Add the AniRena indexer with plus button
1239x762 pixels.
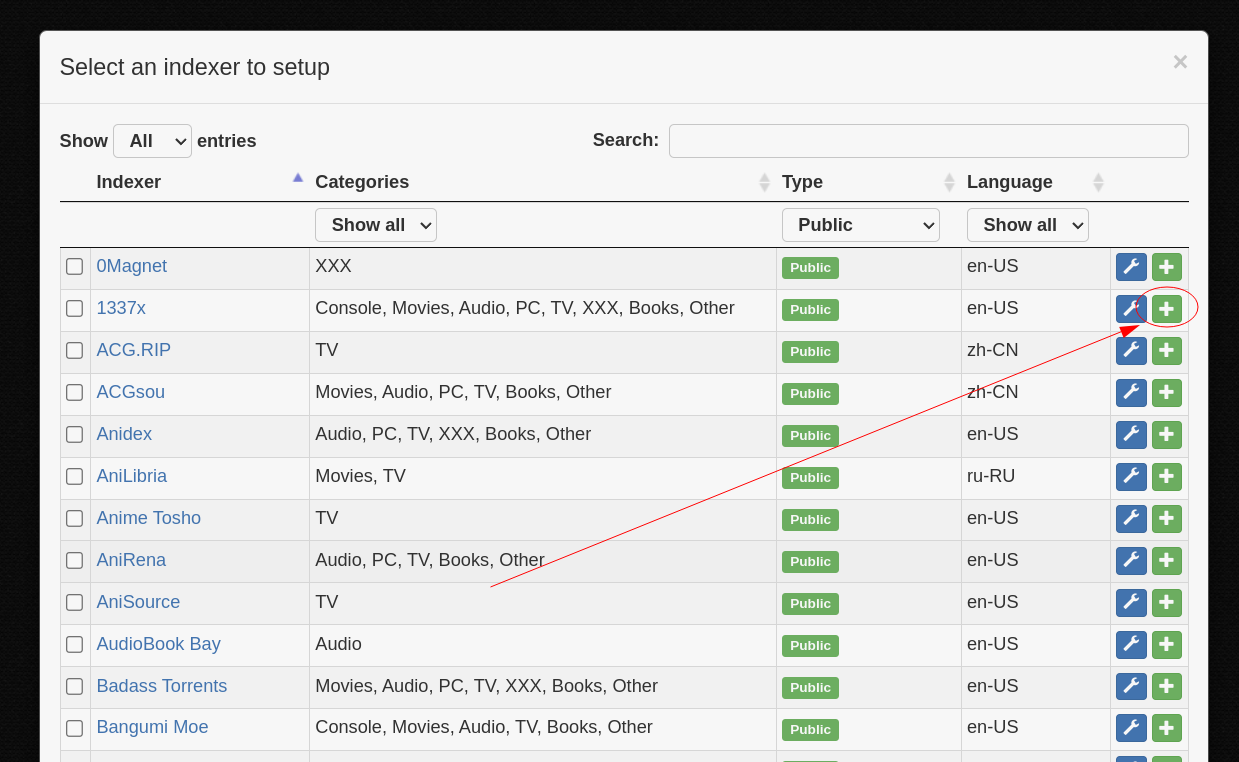(1167, 561)
